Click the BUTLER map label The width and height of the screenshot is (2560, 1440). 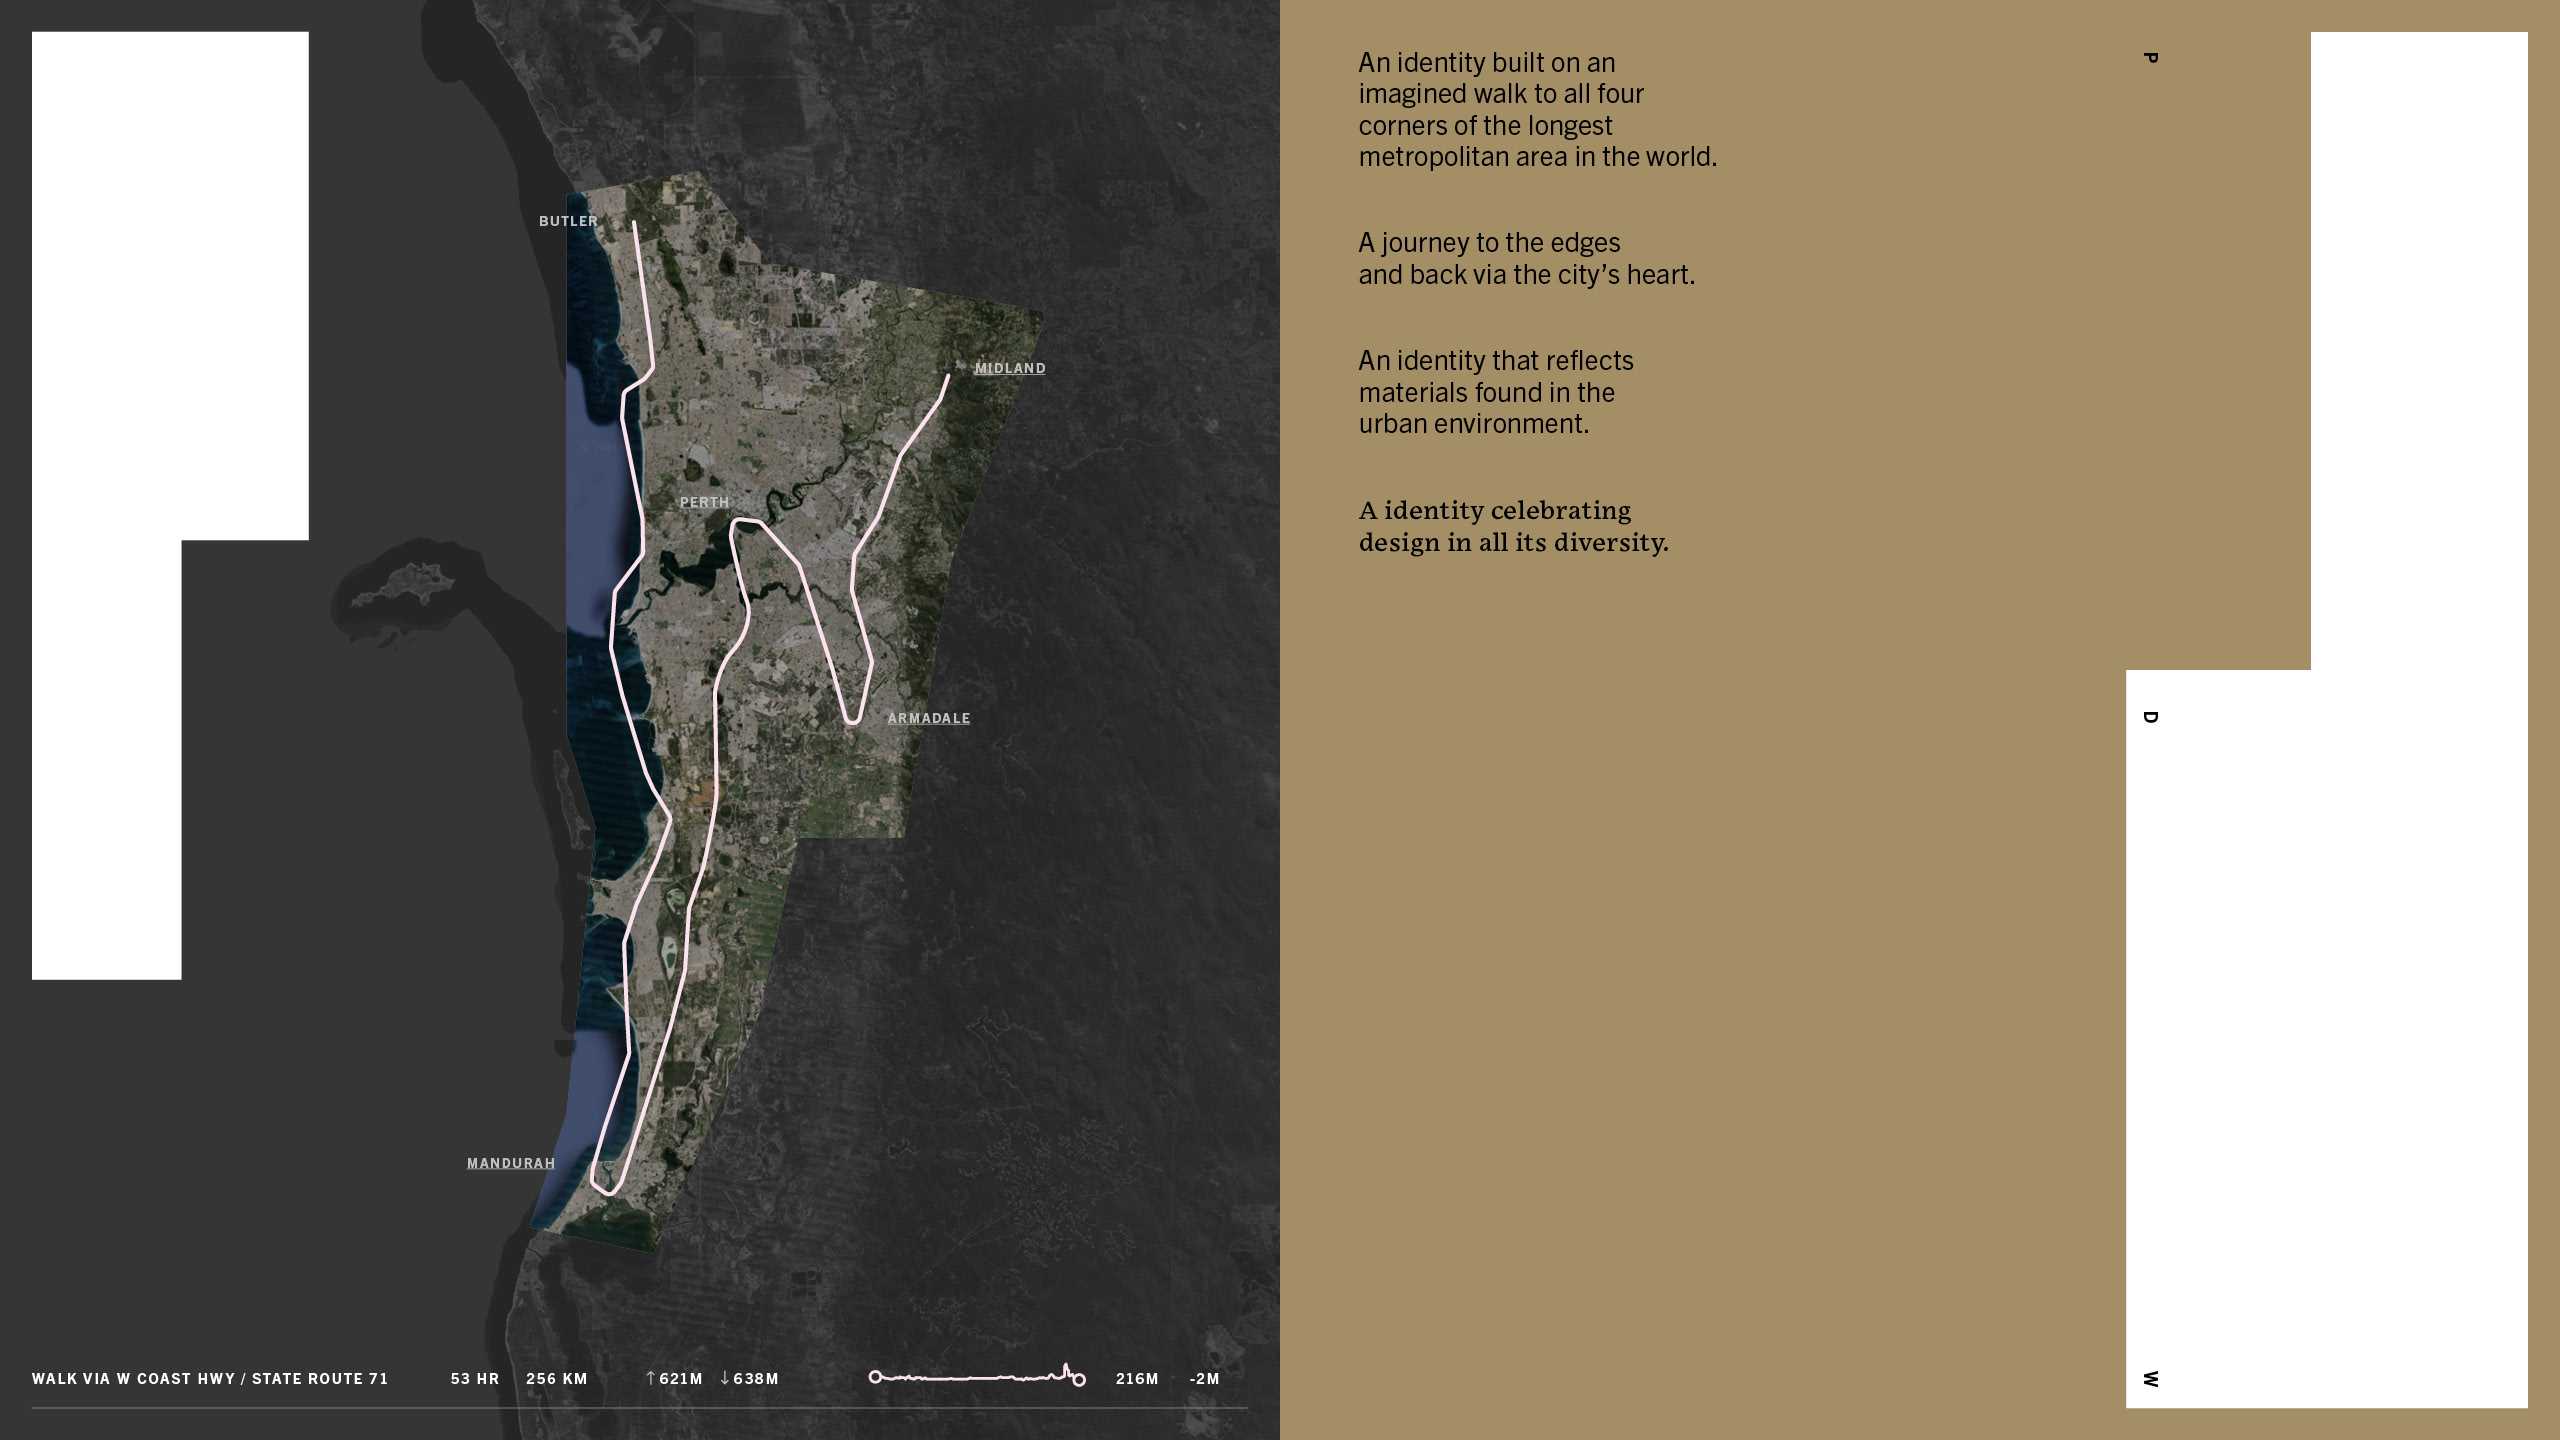pyautogui.click(x=568, y=221)
